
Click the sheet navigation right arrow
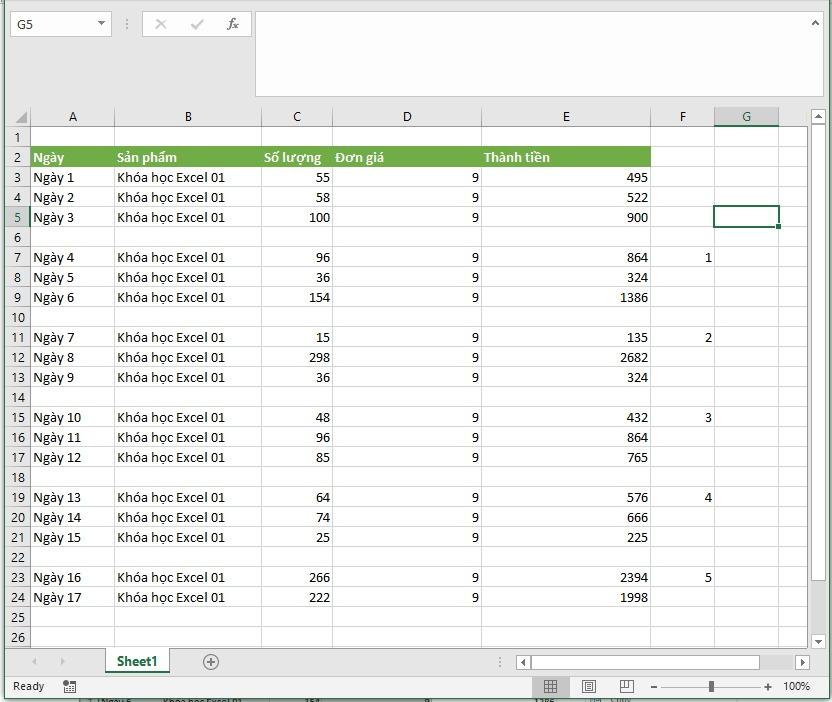tap(64, 661)
